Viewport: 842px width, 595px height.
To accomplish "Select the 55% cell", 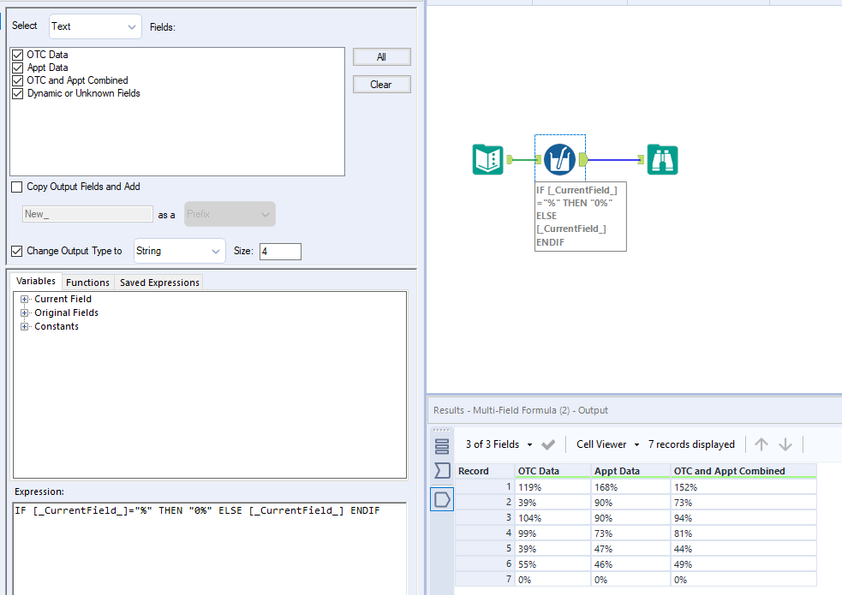I will pyautogui.click(x=552, y=564).
